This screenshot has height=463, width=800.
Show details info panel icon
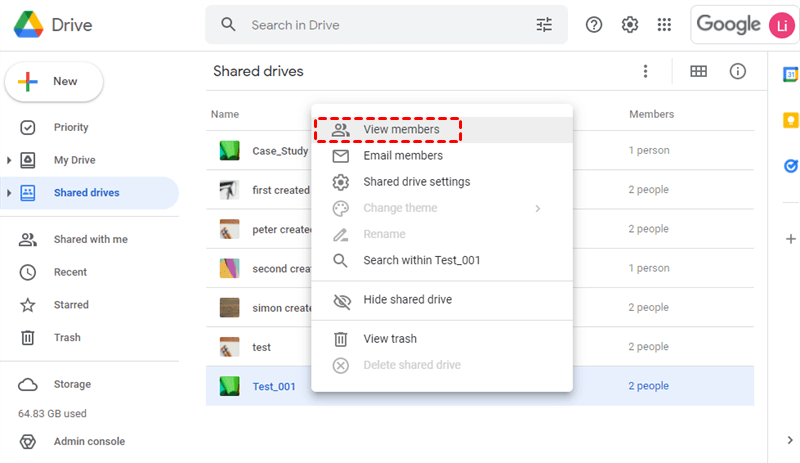738,71
